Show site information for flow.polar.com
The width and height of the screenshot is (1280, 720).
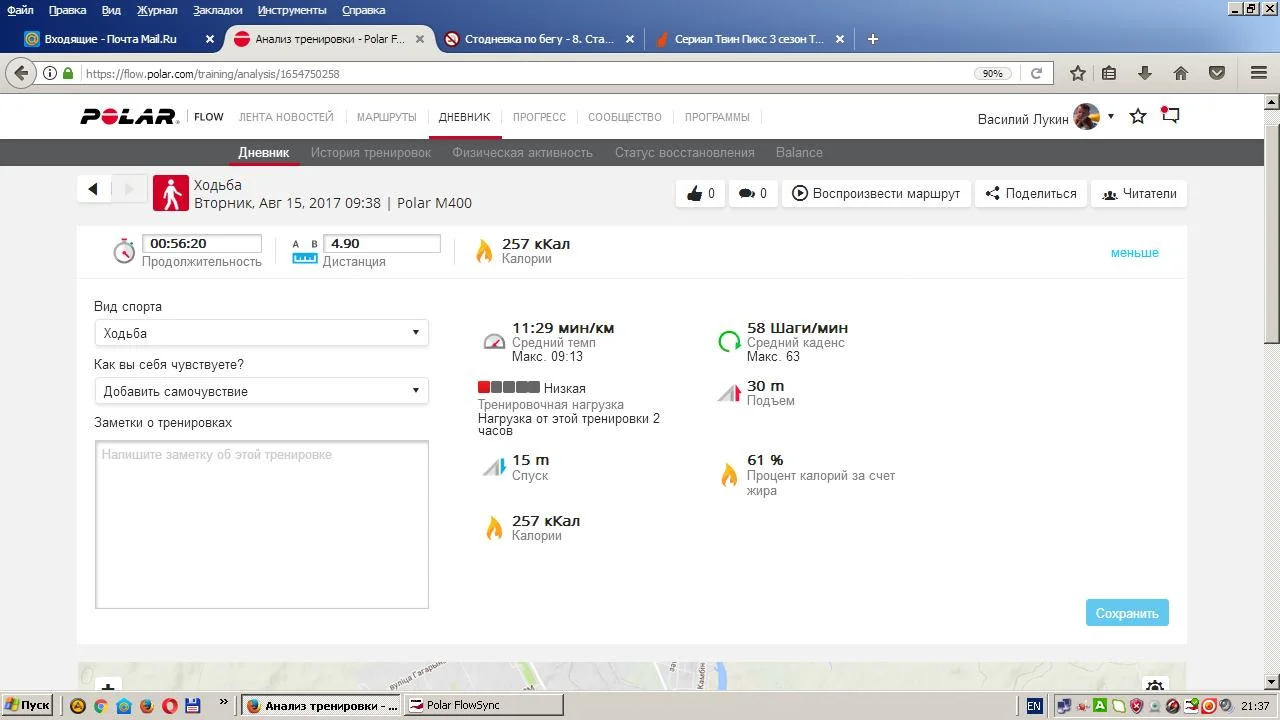click(x=49, y=73)
